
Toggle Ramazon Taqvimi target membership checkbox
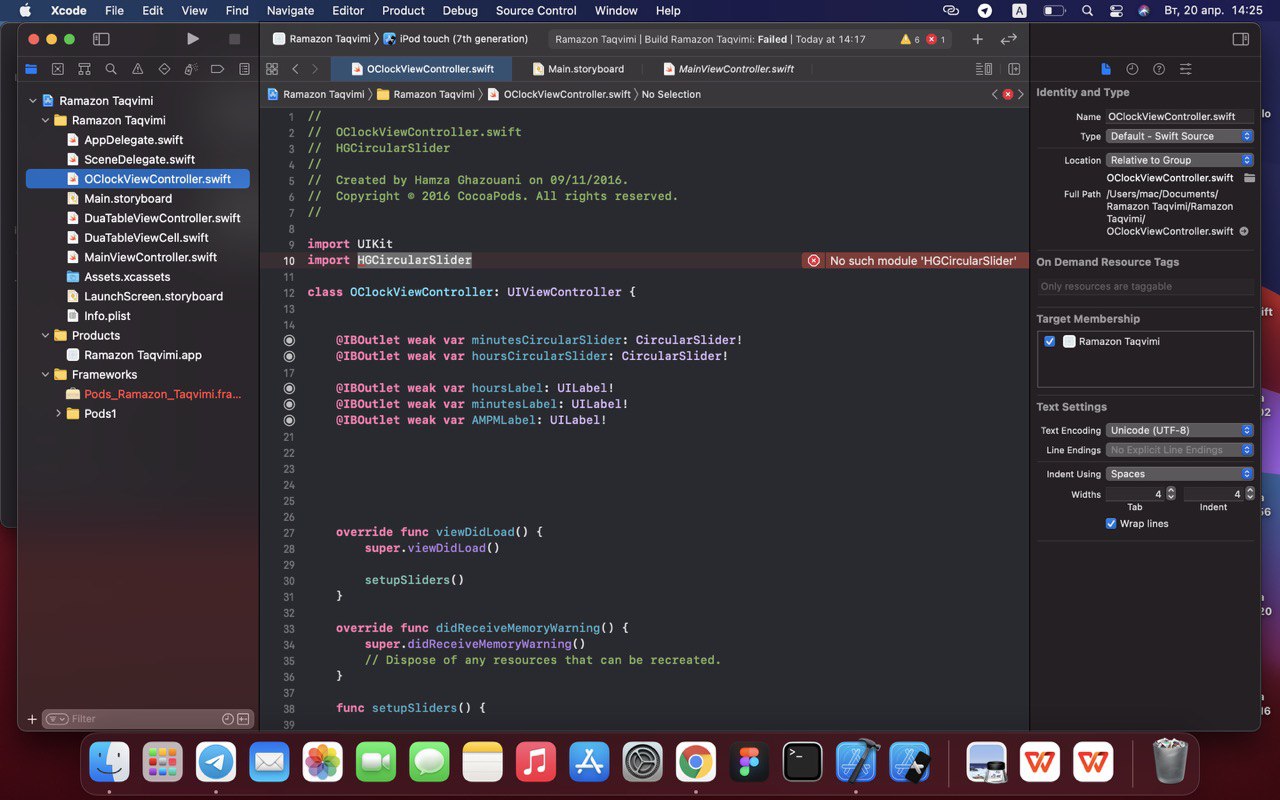click(1049, 341)
